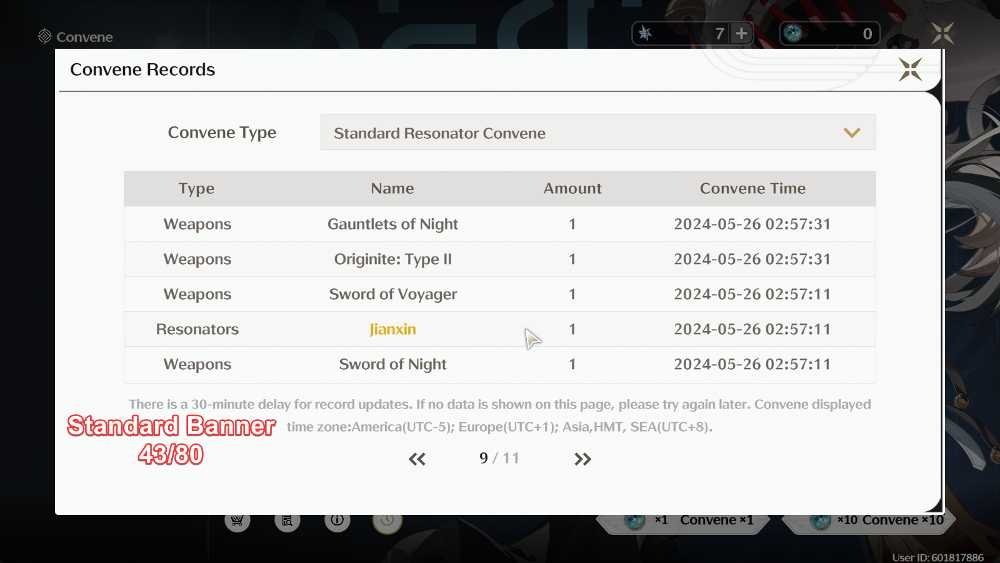Click the Lustrous Tide currency icon

click(x=793, y=33)
